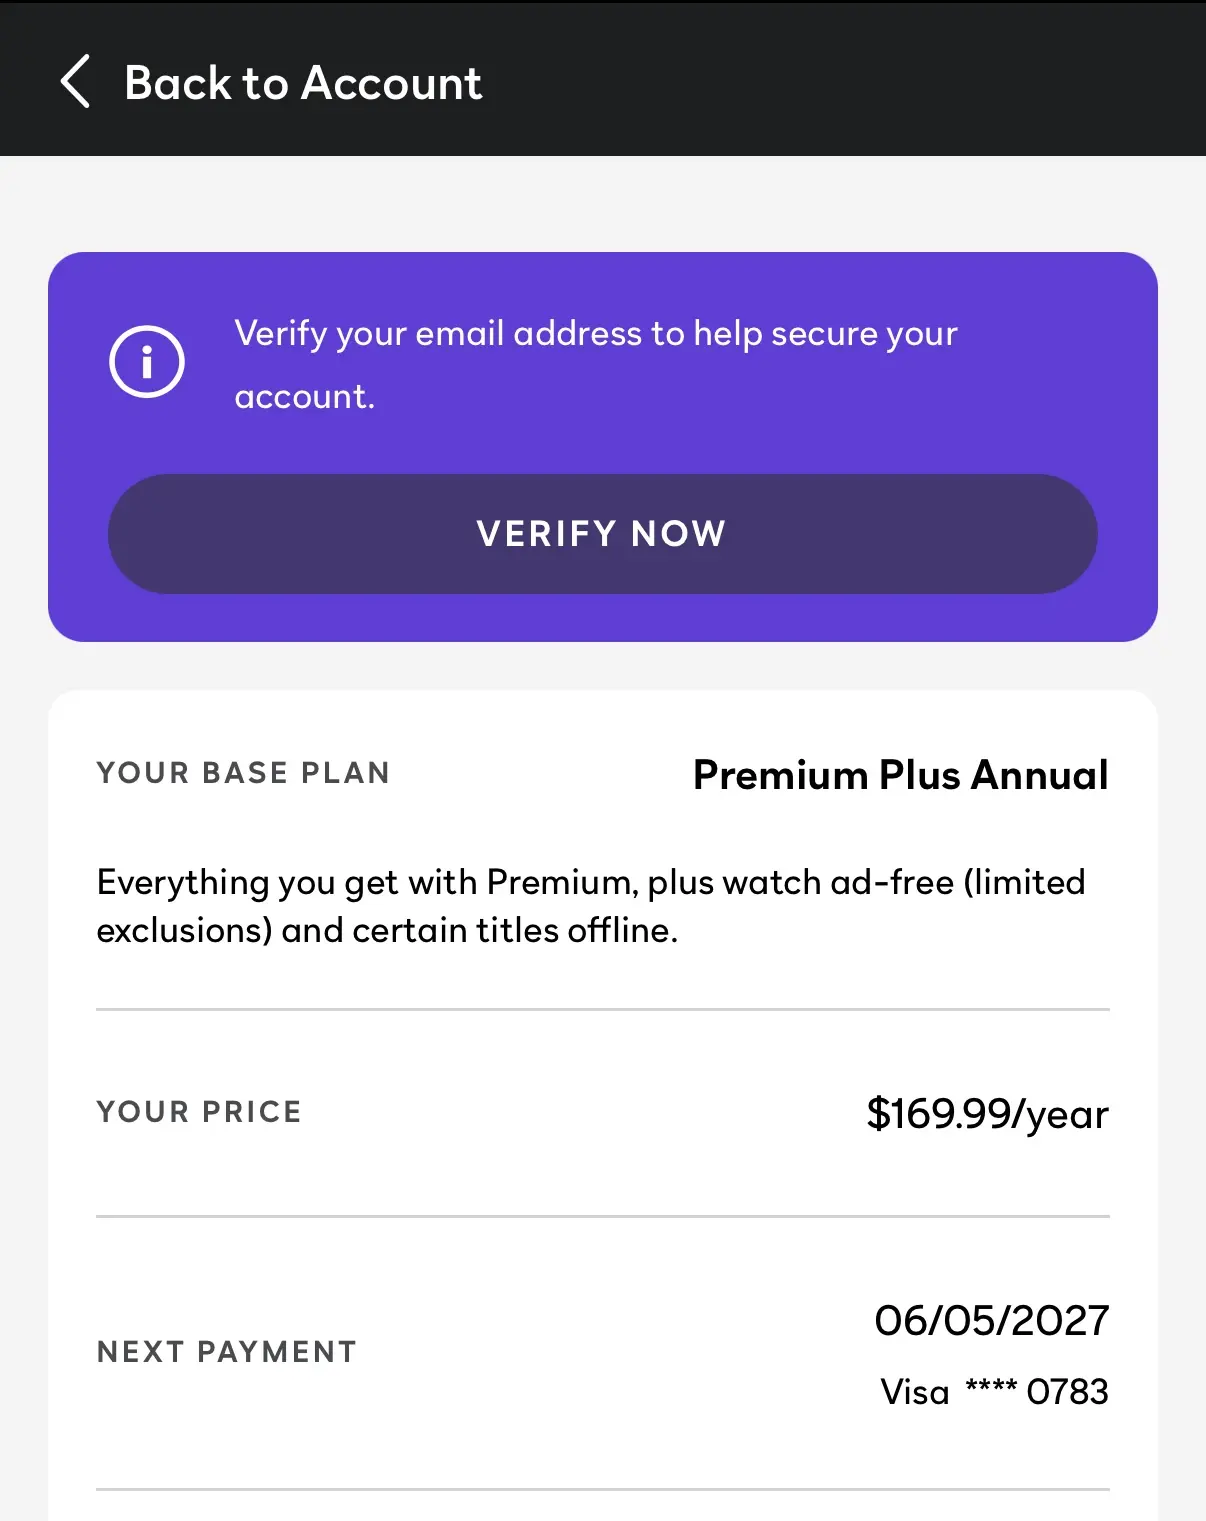The image size is (1206, 1521).
Task: Tap the Premium Plus Annual plan name
Action: point(901,774)
